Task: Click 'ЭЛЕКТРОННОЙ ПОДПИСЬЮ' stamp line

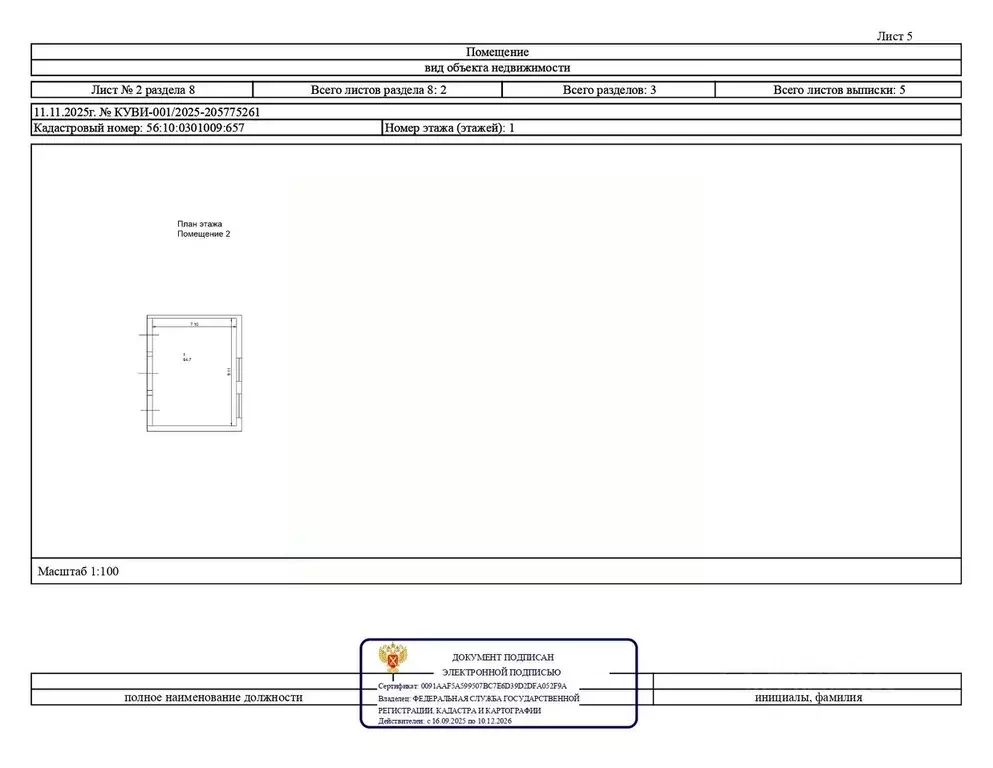Action: coord(501,672)
